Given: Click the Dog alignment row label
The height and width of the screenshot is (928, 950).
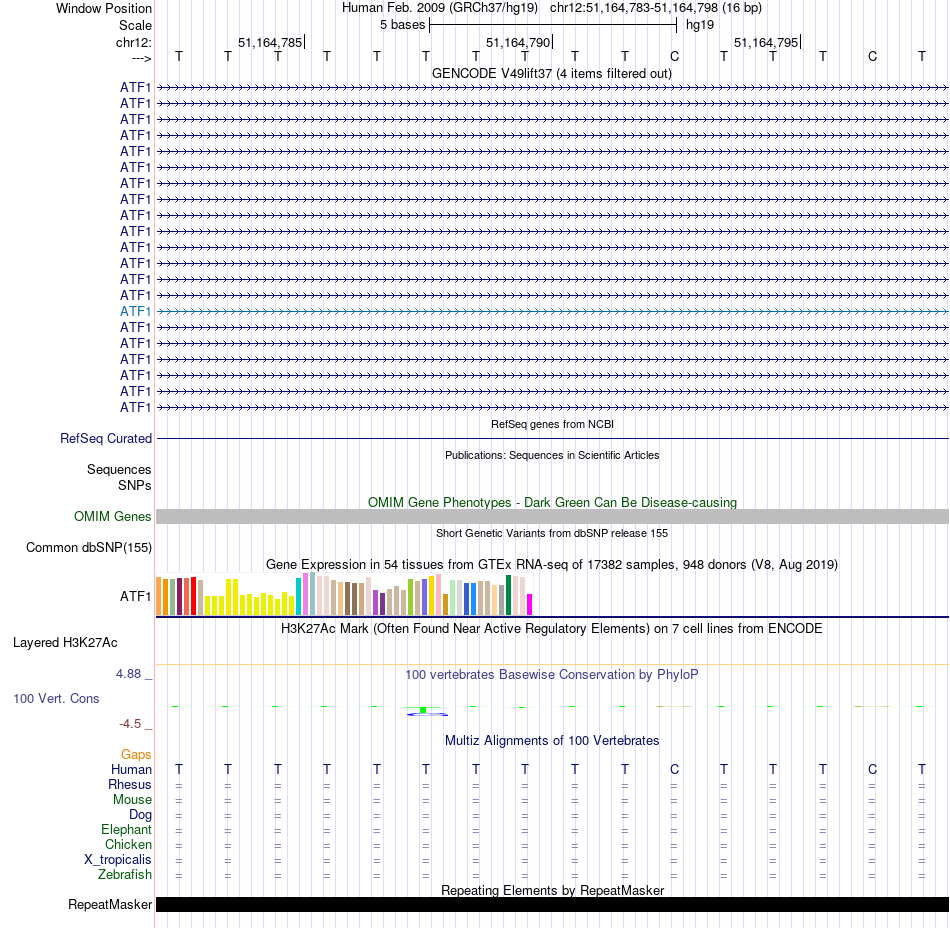Looking at the screenshot, I should tap(140, 815).
